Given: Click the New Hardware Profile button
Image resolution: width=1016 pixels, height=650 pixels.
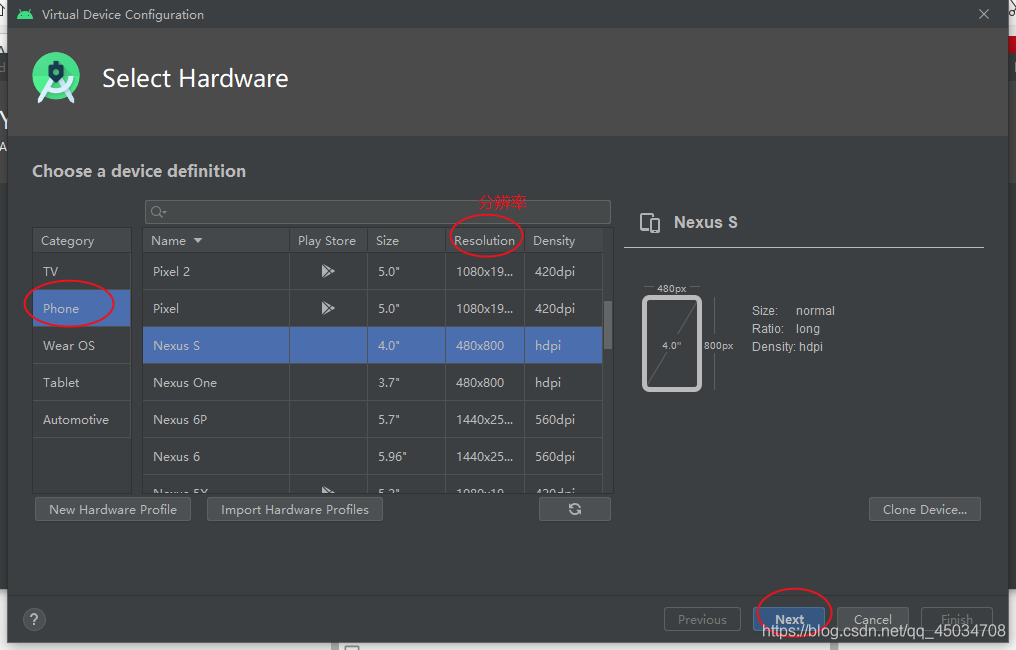Looking at the screenshot, I should [x=112, y=509].
